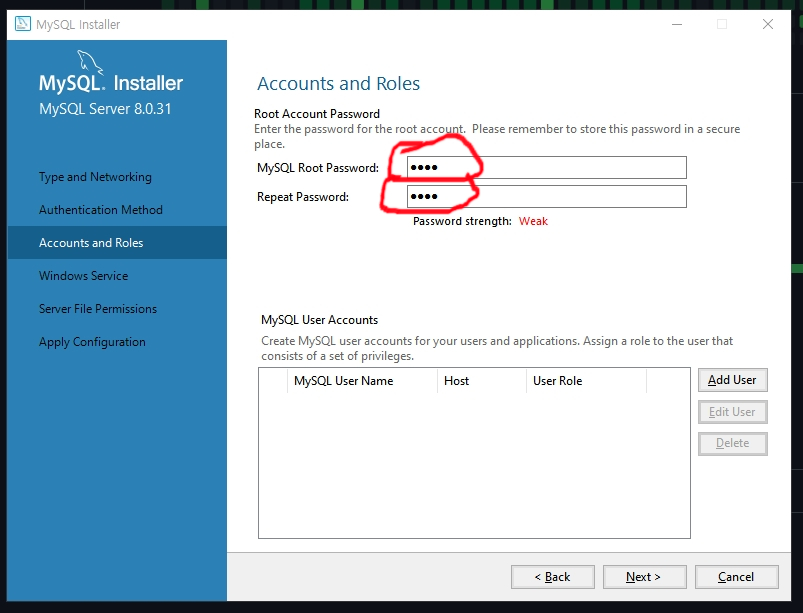803x613 pixels.
Task: Click MySQL Server 8.0.31 text
Action: click(105, 109)
